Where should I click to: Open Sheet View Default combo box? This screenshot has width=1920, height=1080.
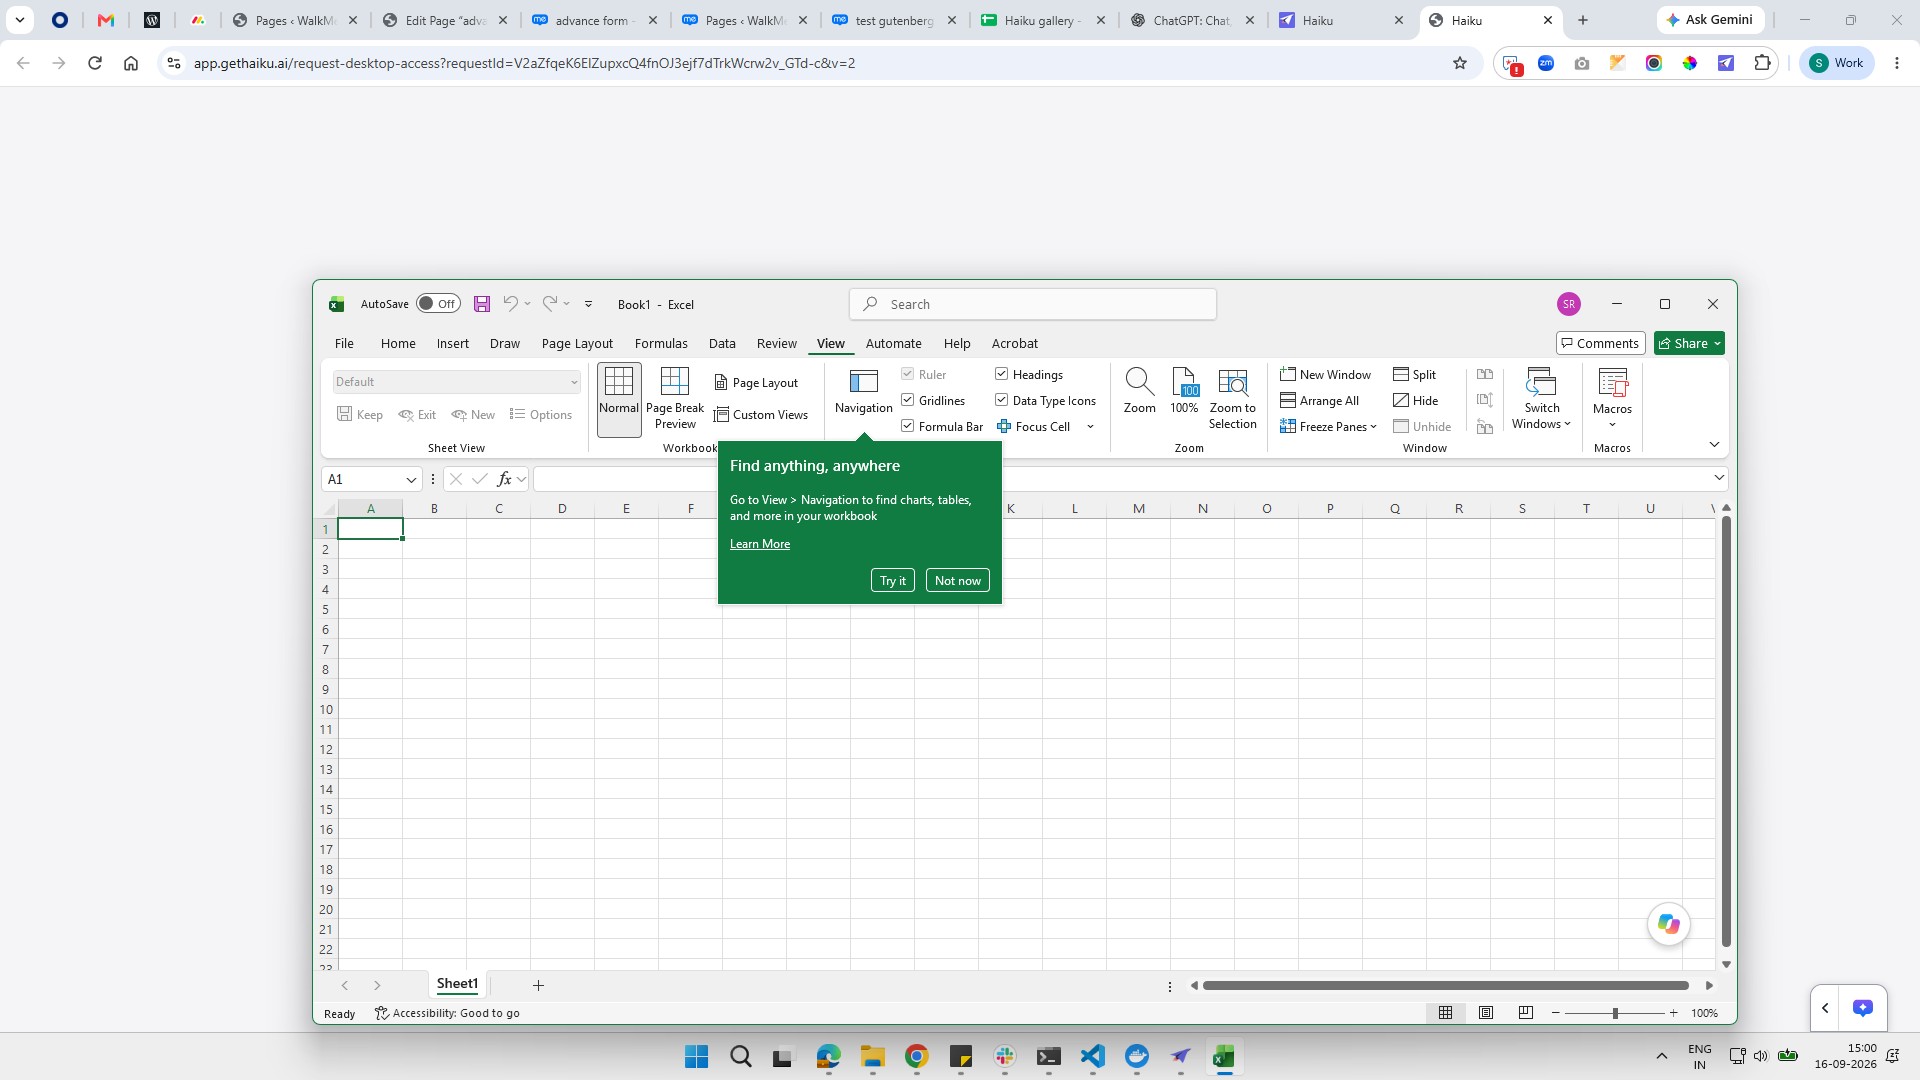(456, 382)
